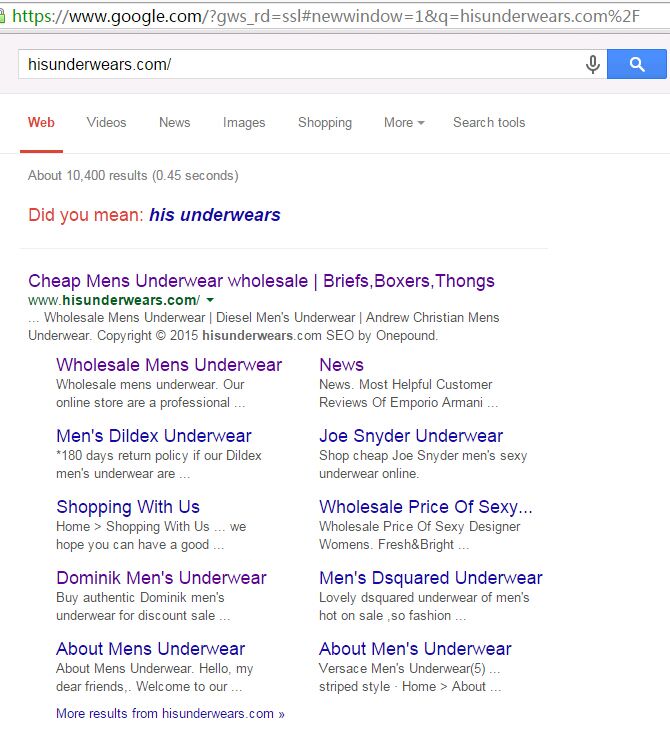
Task: Click 'More results from hisunderwears.com »'
Action: 170,713
